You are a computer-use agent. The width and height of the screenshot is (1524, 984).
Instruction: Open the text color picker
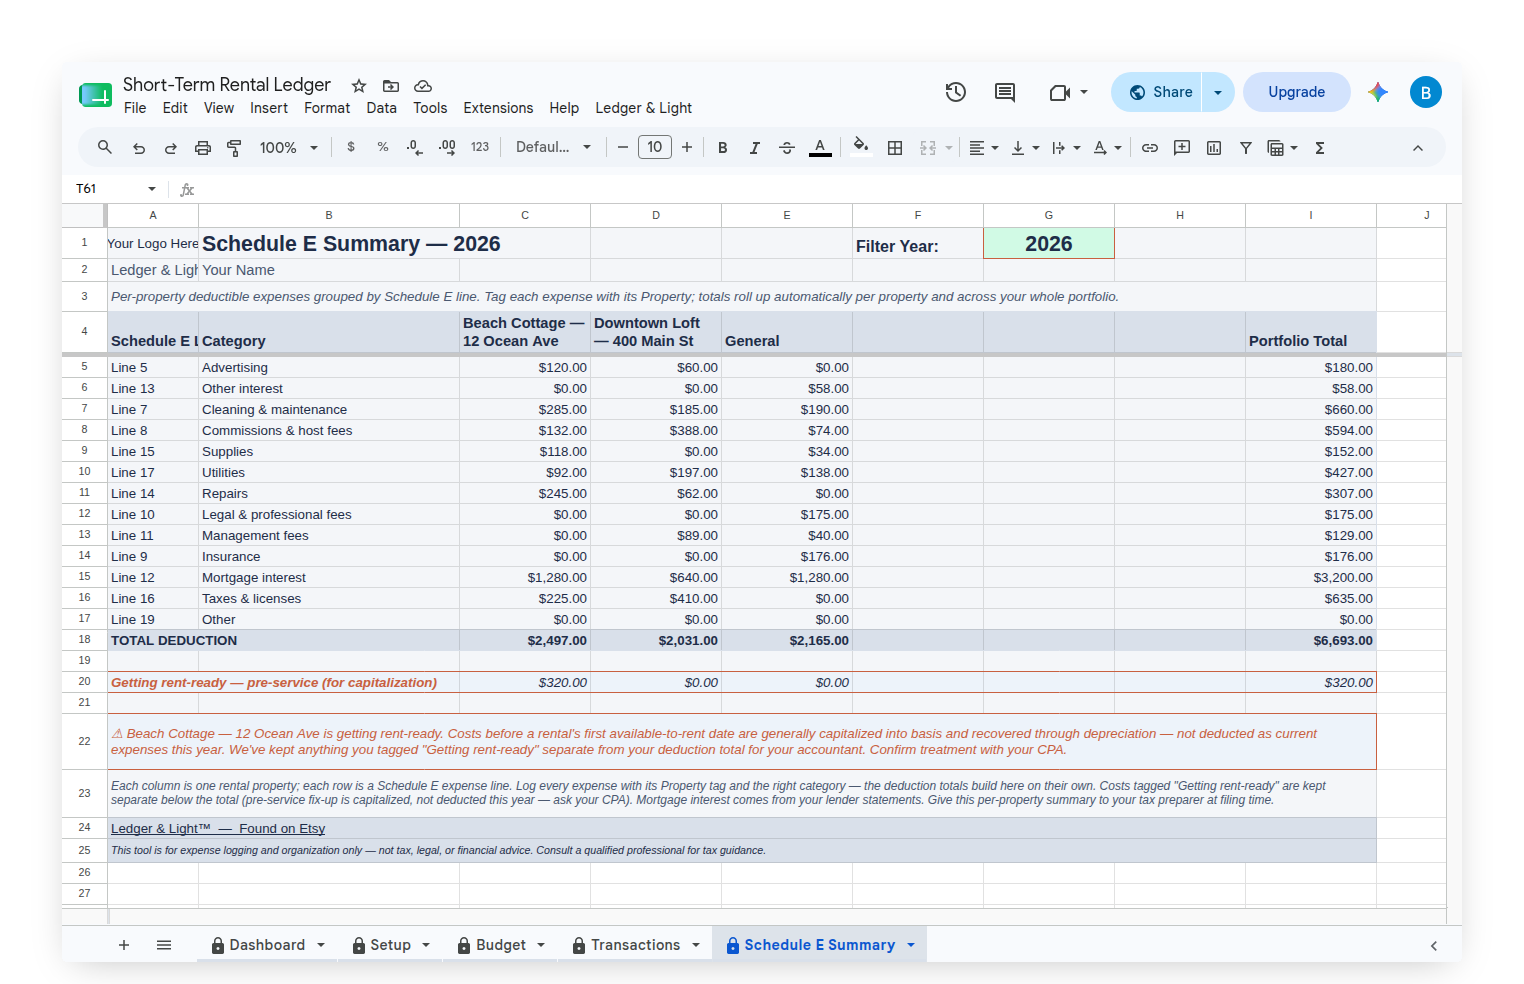pyautogui.click(x=820, y=148)
